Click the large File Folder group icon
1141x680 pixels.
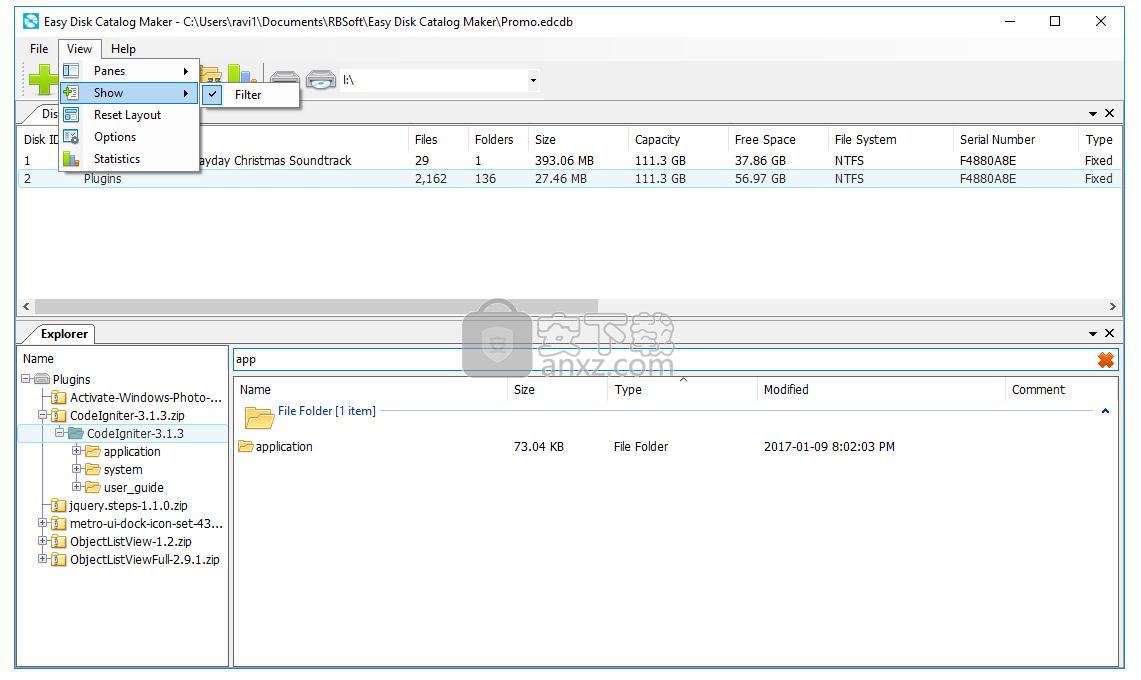[x=259, y=418]
